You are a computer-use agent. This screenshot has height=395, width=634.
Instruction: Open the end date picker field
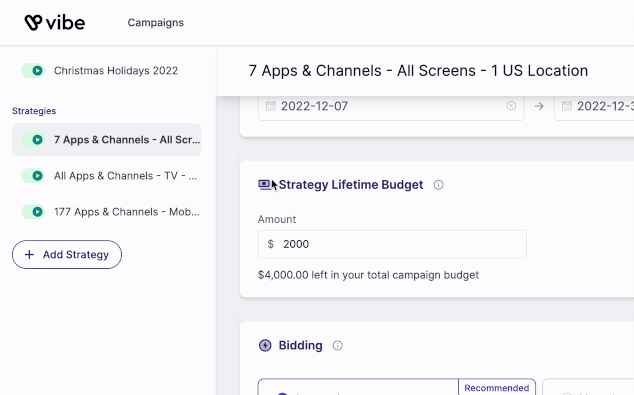click(594, 106)
